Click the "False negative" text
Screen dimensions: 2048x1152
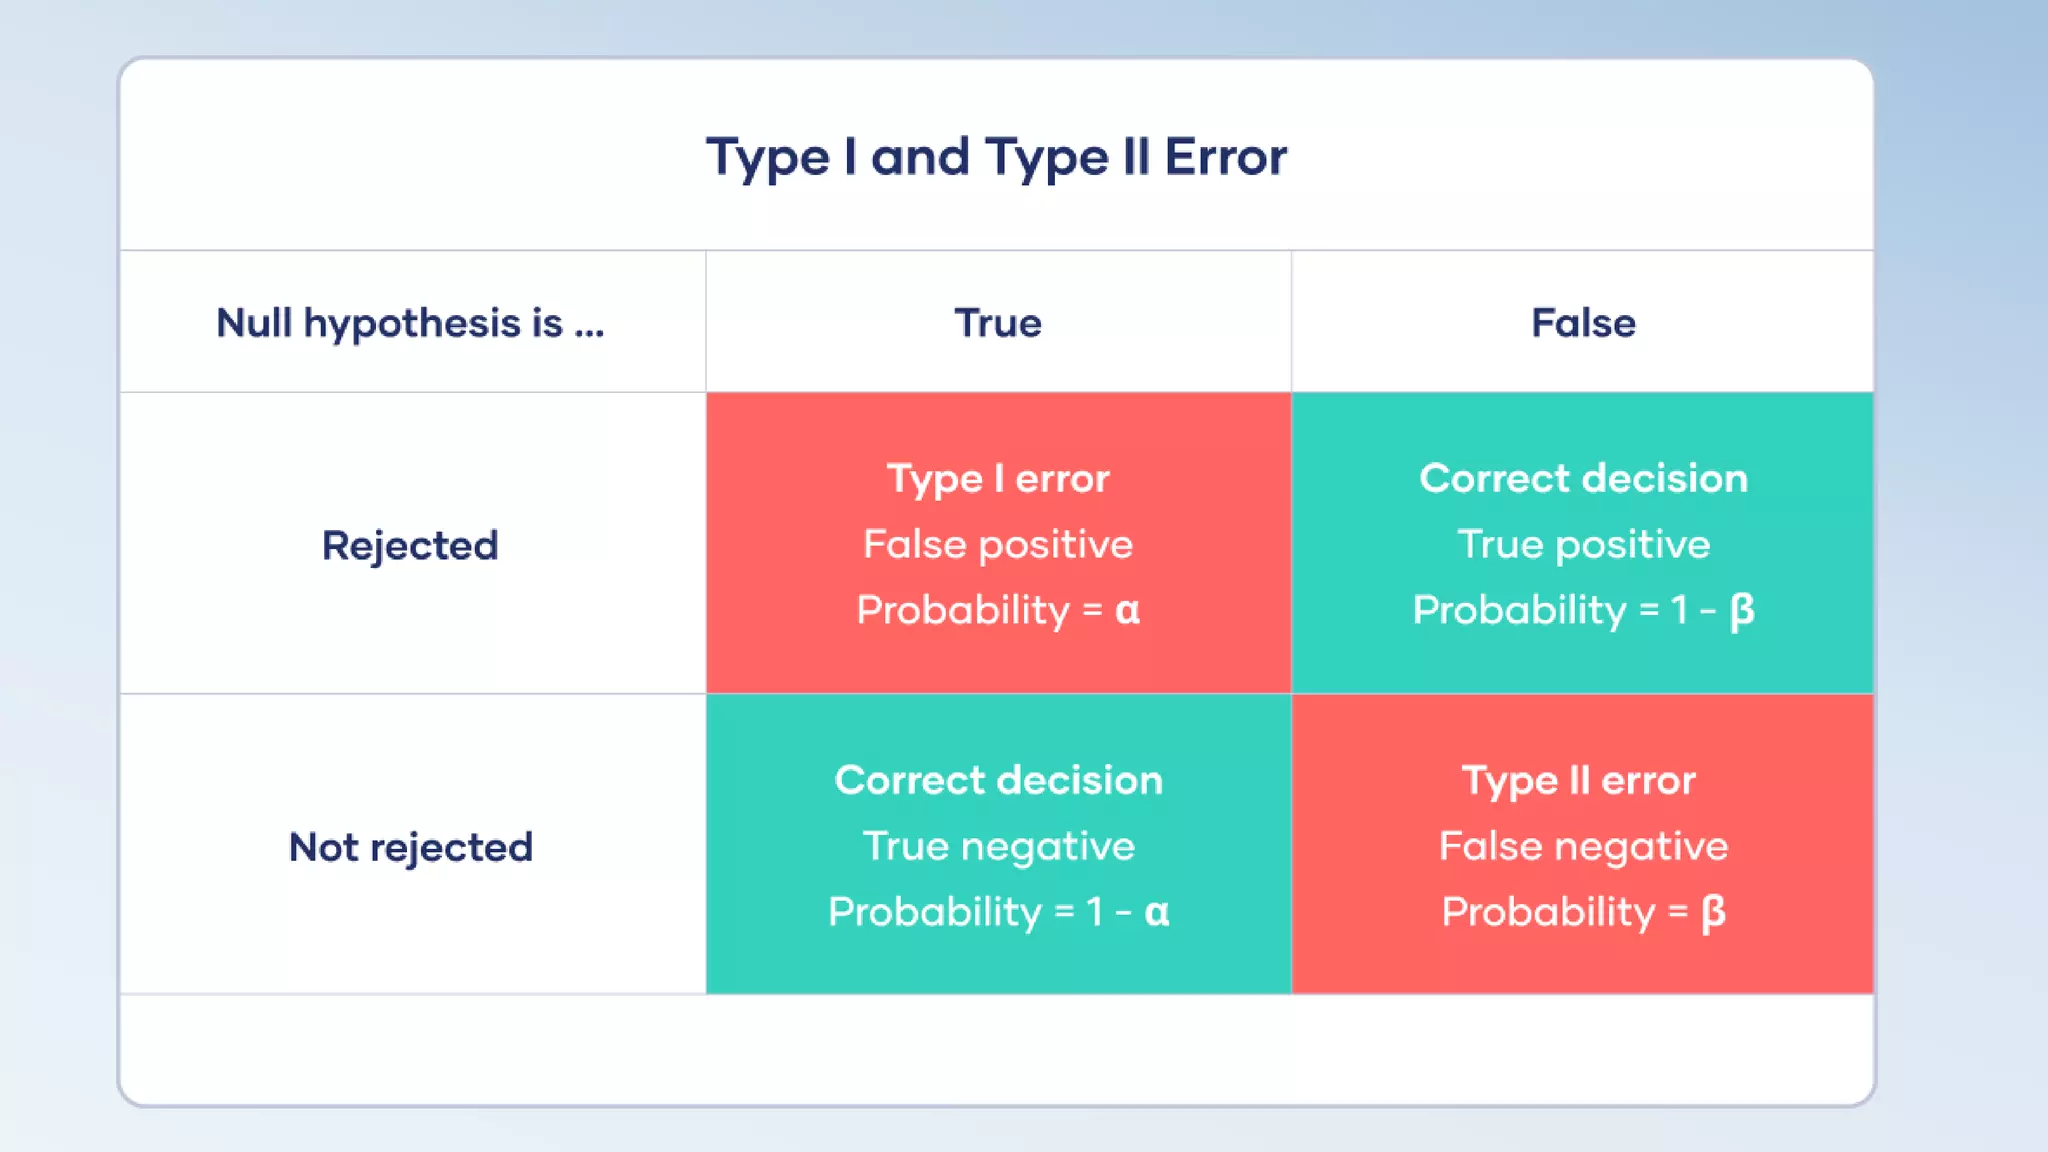click(x=1583, y=847)
